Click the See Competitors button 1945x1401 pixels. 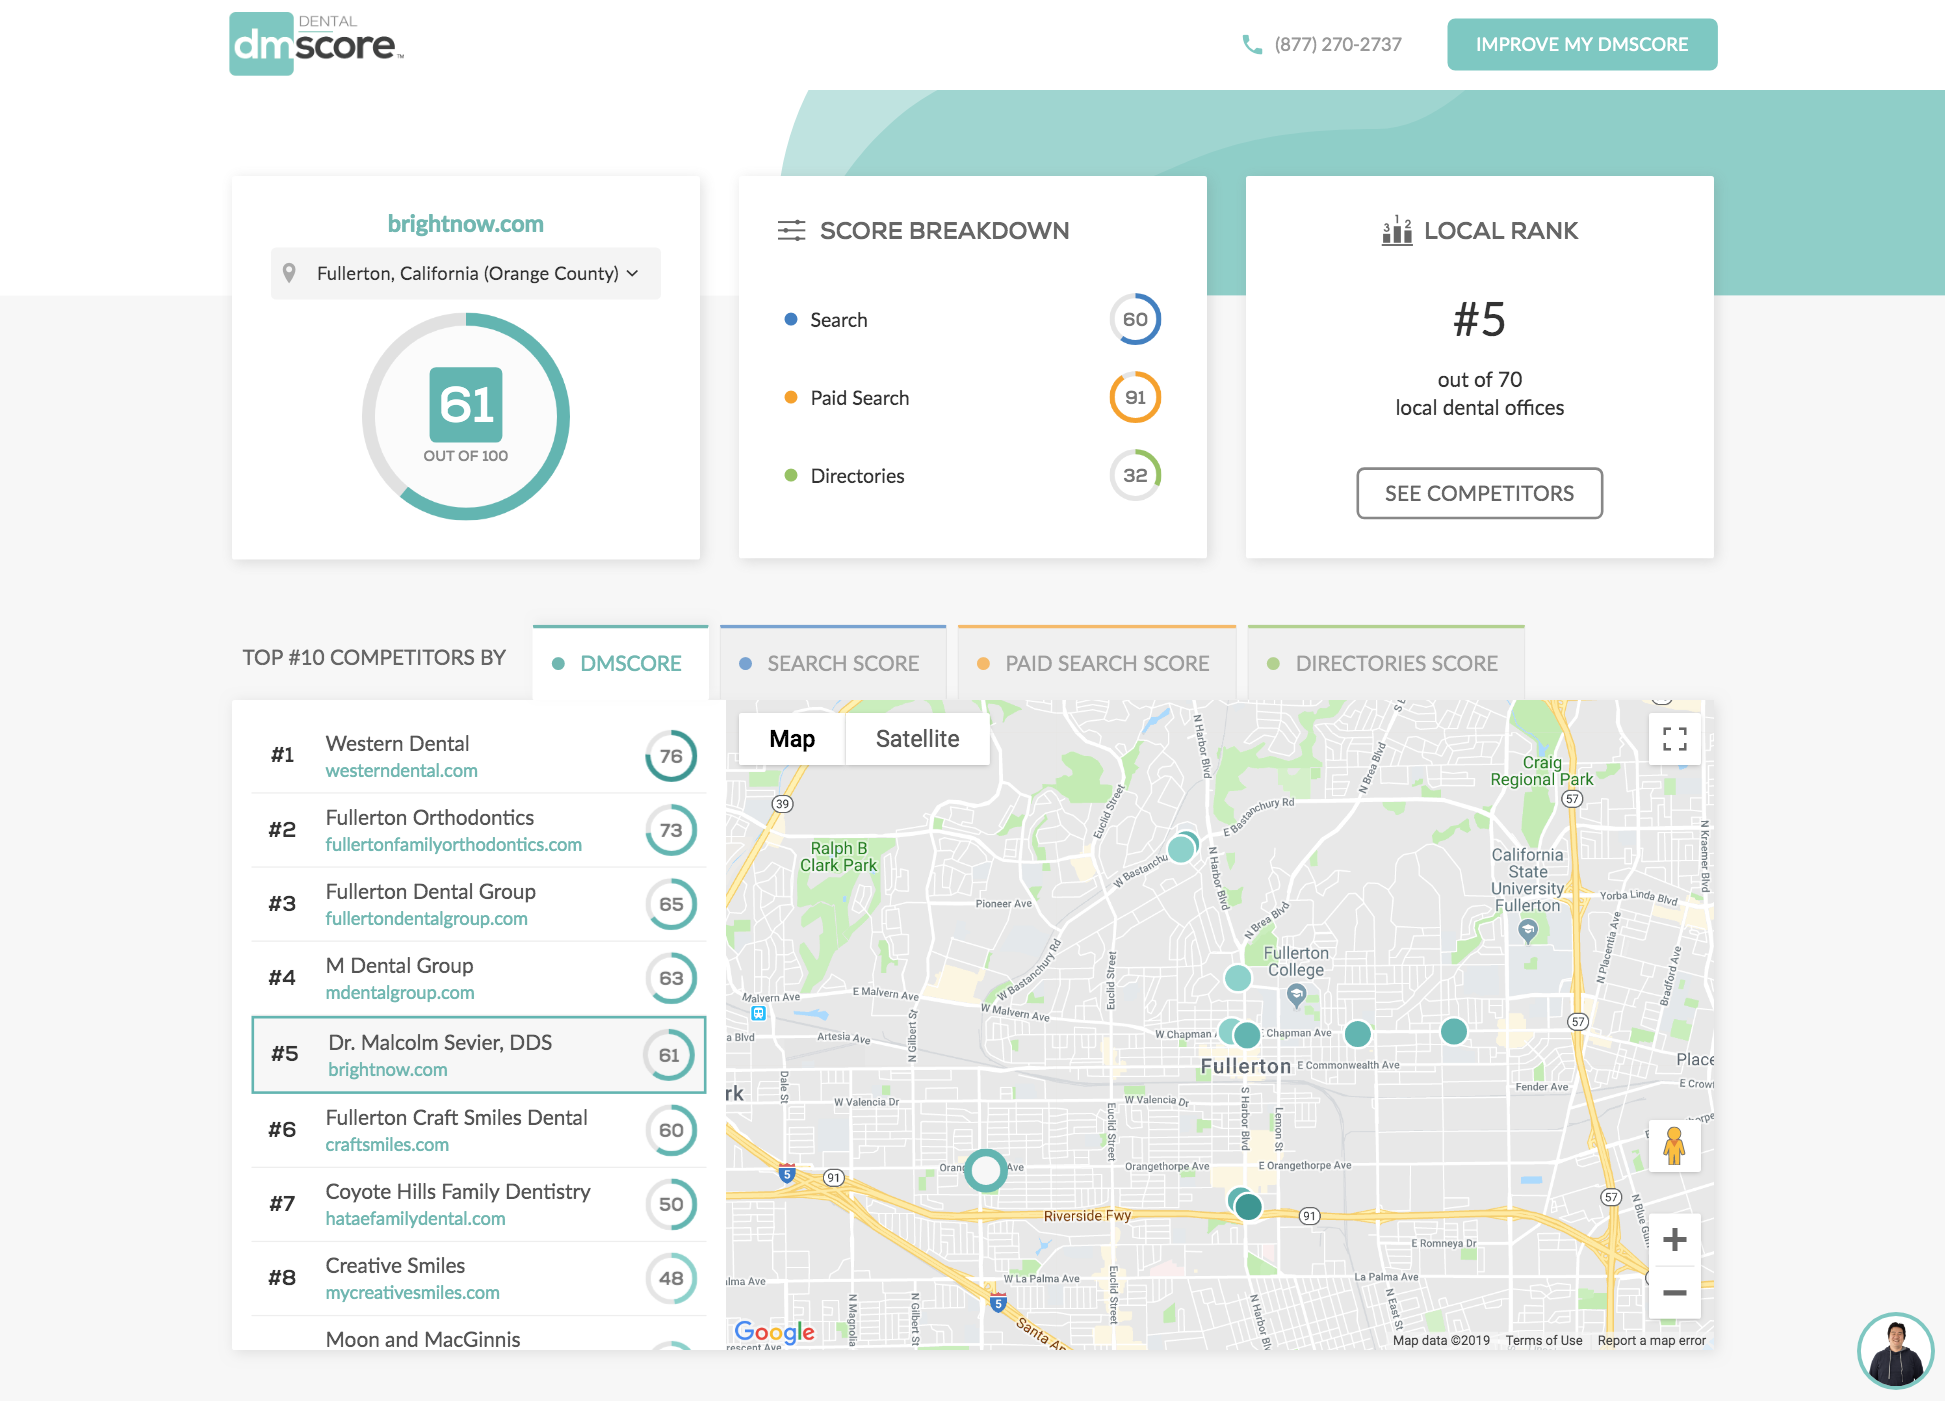pos(1479,493)
